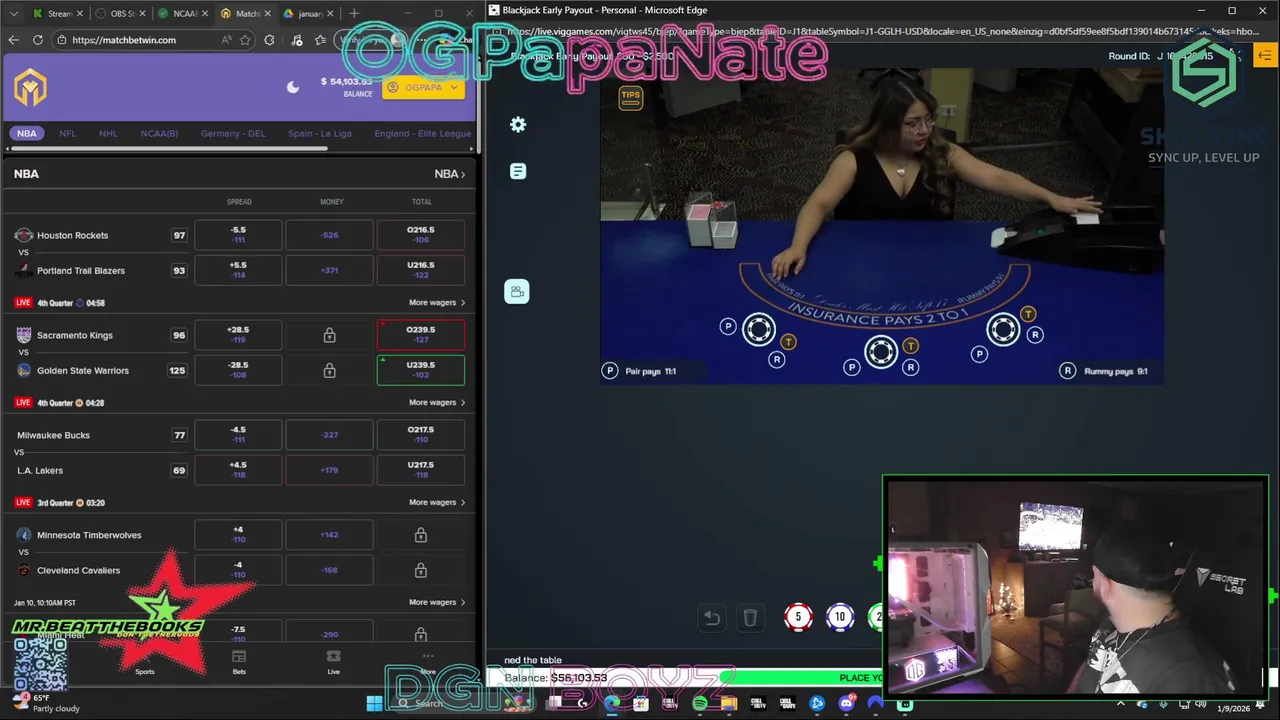Select NBA sport tab
1280x720 pixels.
(27, 133)
